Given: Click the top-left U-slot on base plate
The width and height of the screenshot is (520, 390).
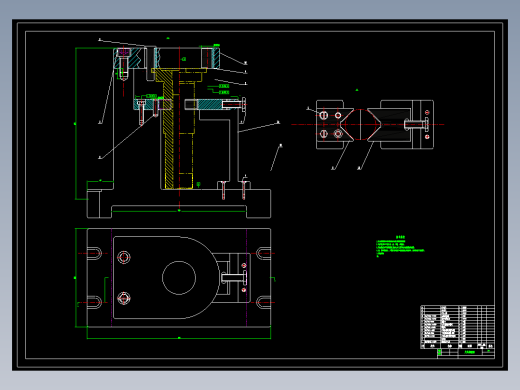Looking at the screenshot, I should point(94,253).
